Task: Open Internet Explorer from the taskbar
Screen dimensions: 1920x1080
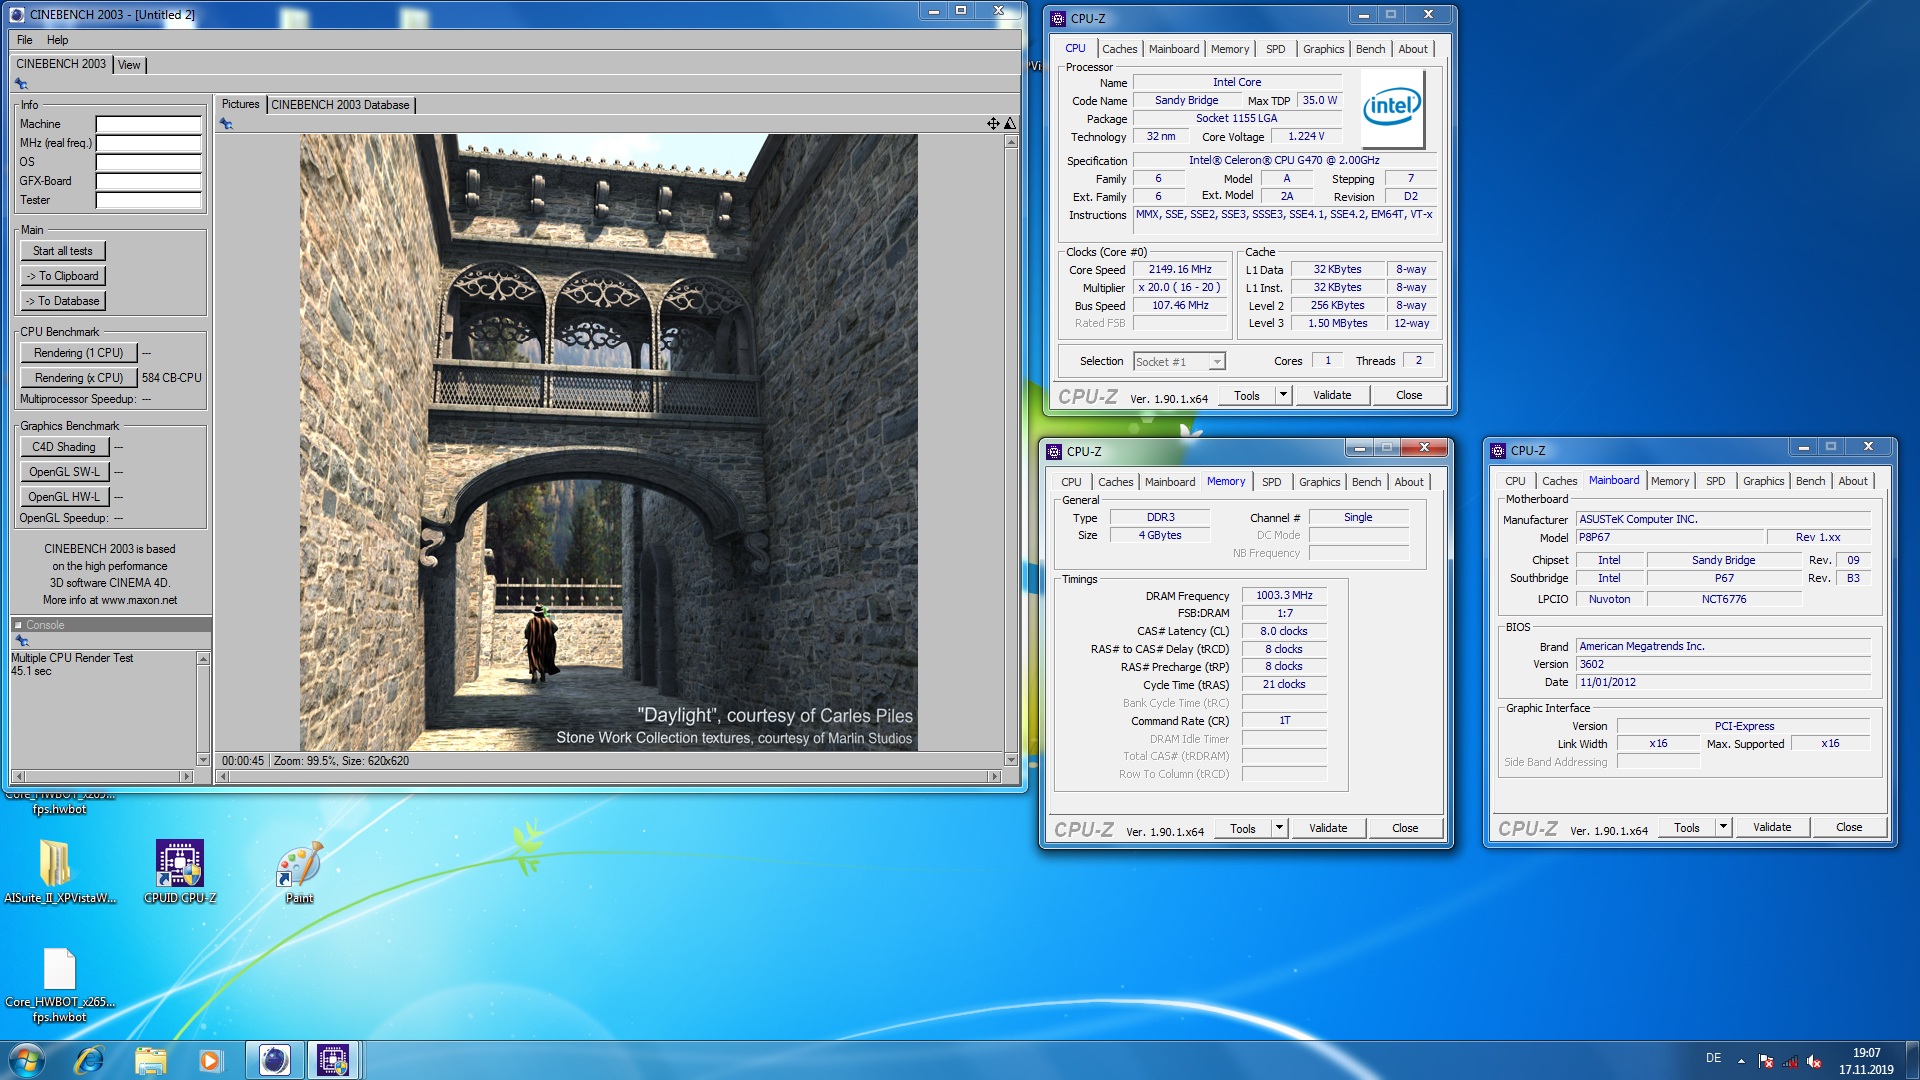Action: pos(89,1060)
